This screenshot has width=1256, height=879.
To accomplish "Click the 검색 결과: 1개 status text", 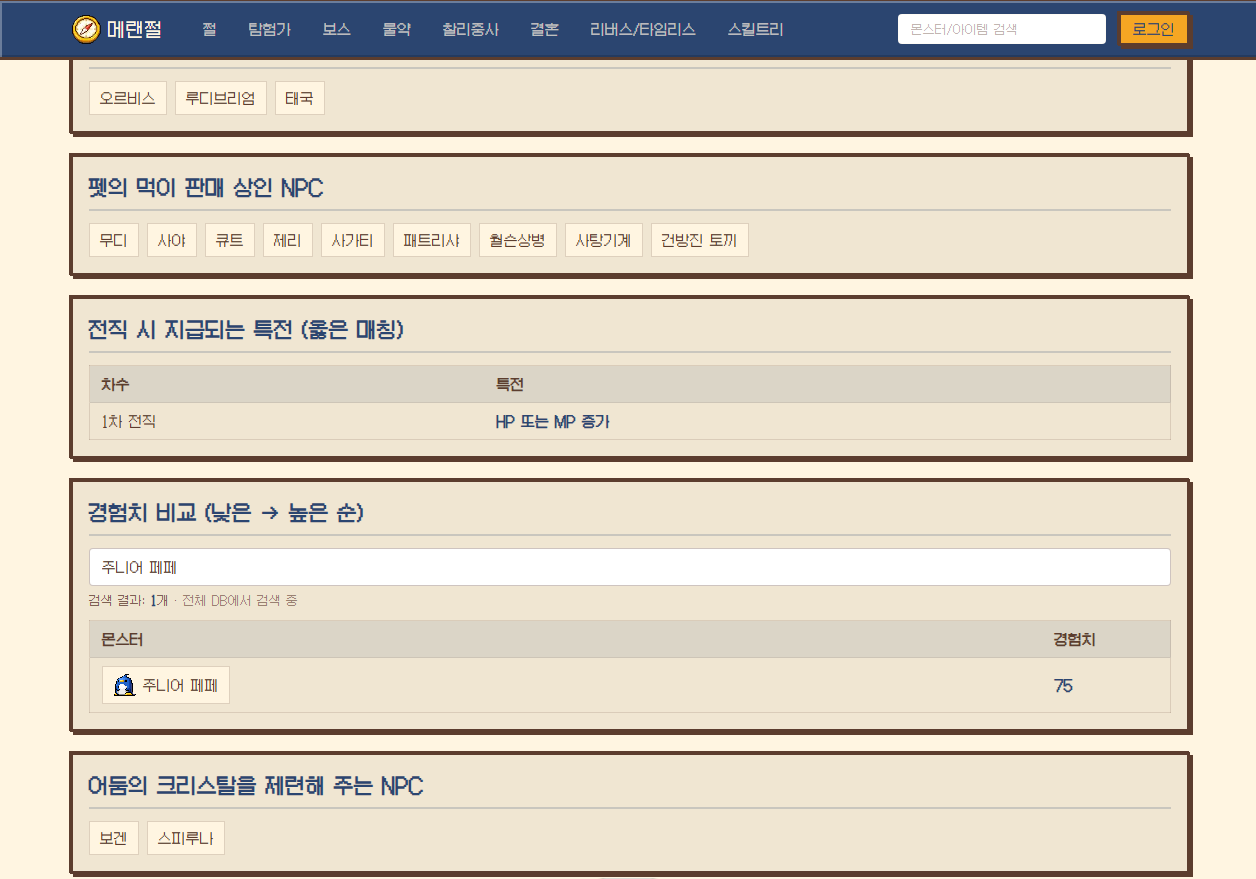I will [x=128, y=601].
